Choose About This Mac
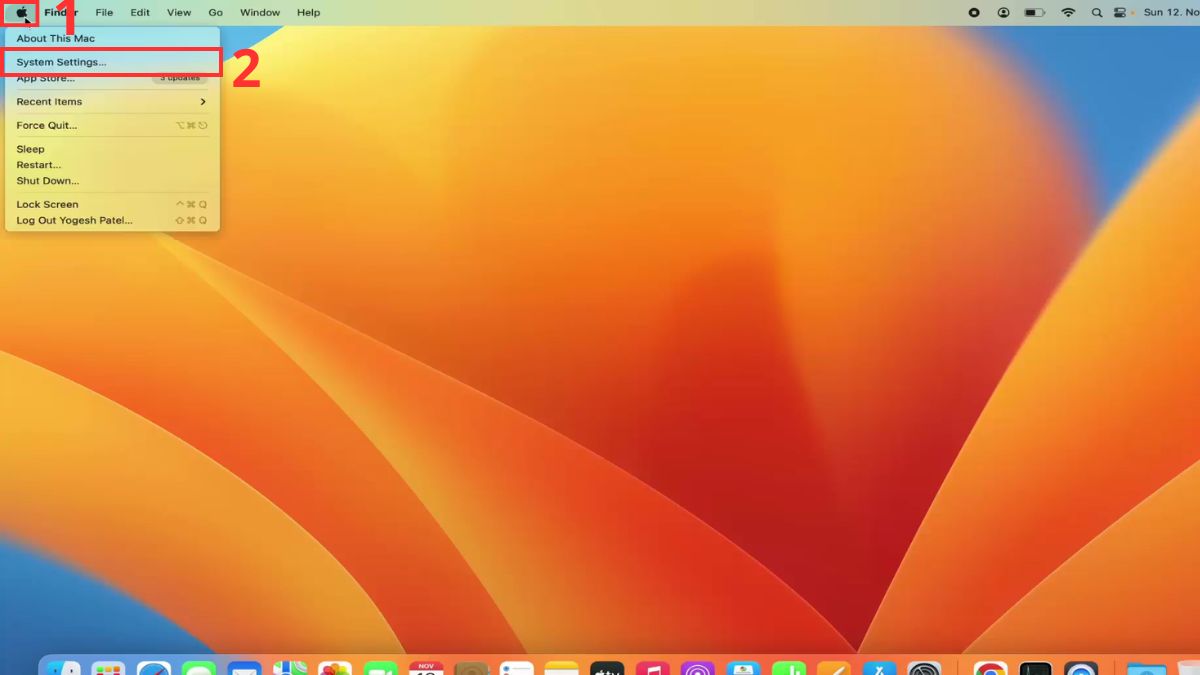Viewport: 1200px width, 675px height. pos(56,38)
